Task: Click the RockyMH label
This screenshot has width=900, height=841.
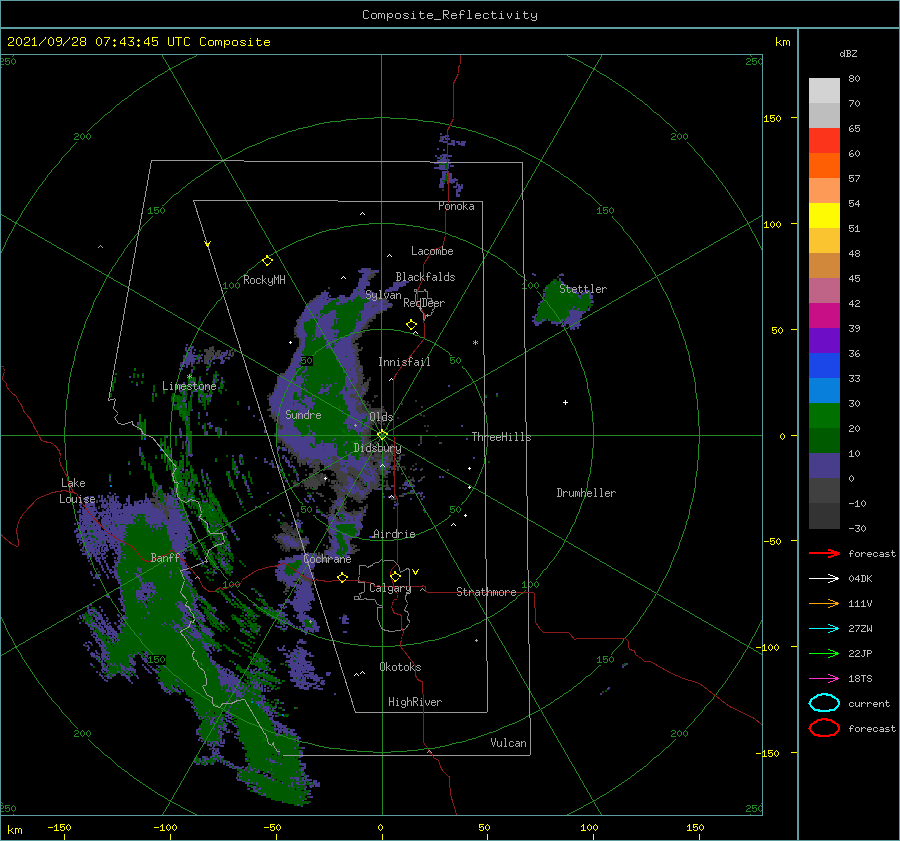Action: [x=264, y=280]
